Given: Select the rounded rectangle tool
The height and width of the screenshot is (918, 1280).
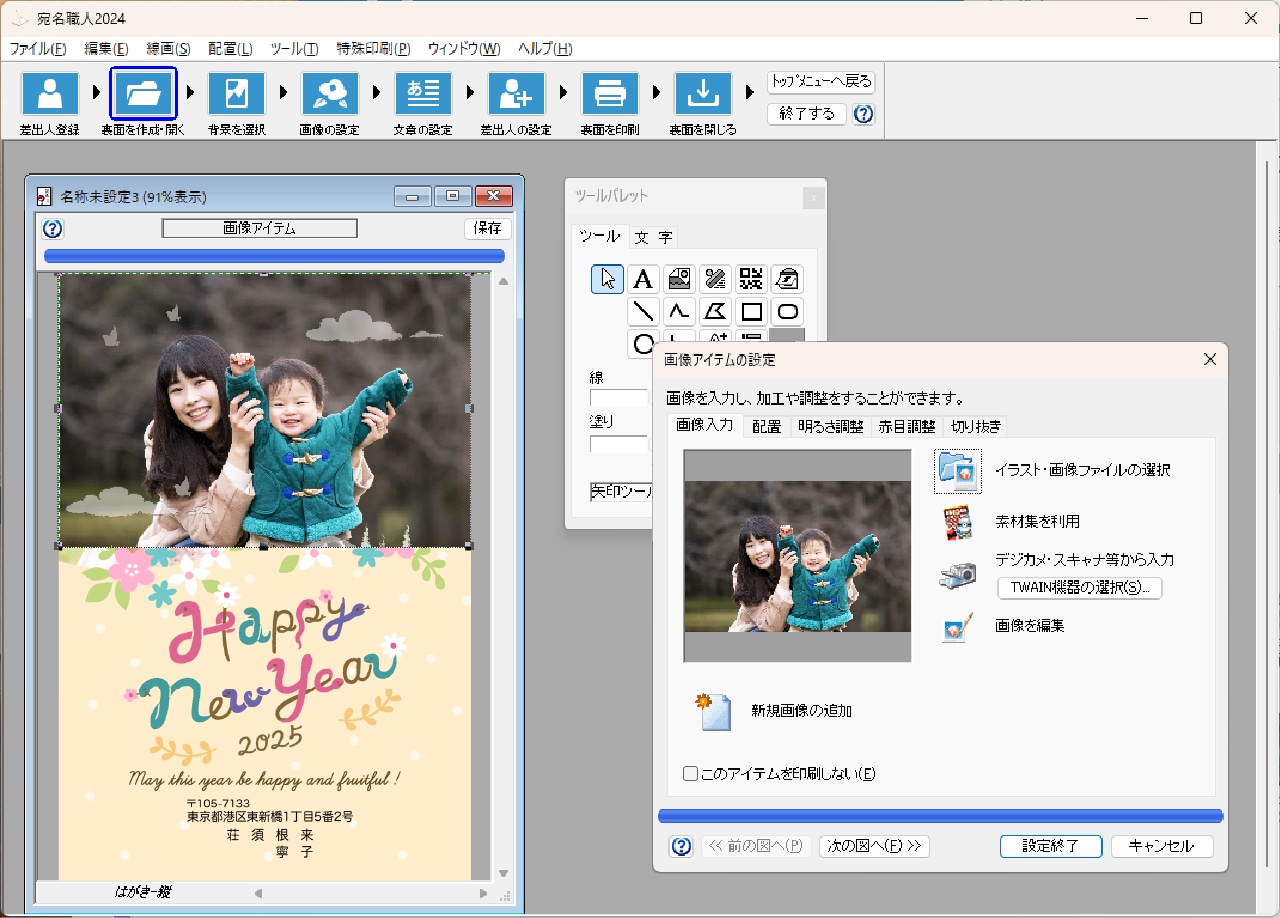Looking at the screenshot, I should click(787, 312).
